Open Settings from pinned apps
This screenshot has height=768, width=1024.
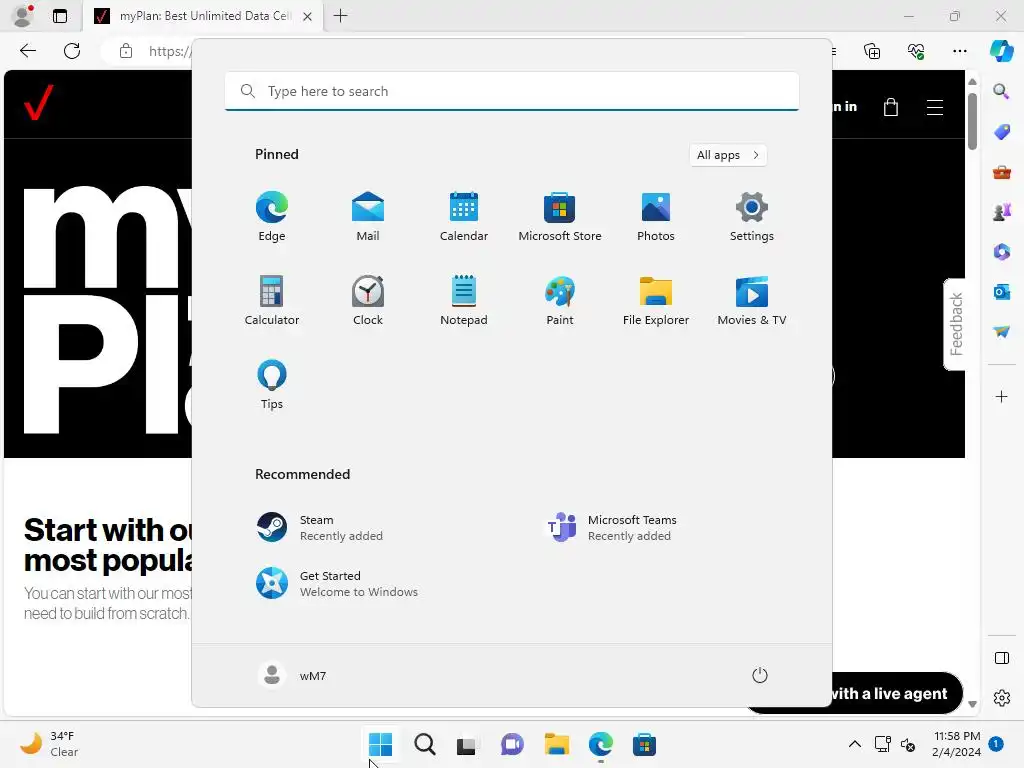pyautogui.click(x=752, y=217)
